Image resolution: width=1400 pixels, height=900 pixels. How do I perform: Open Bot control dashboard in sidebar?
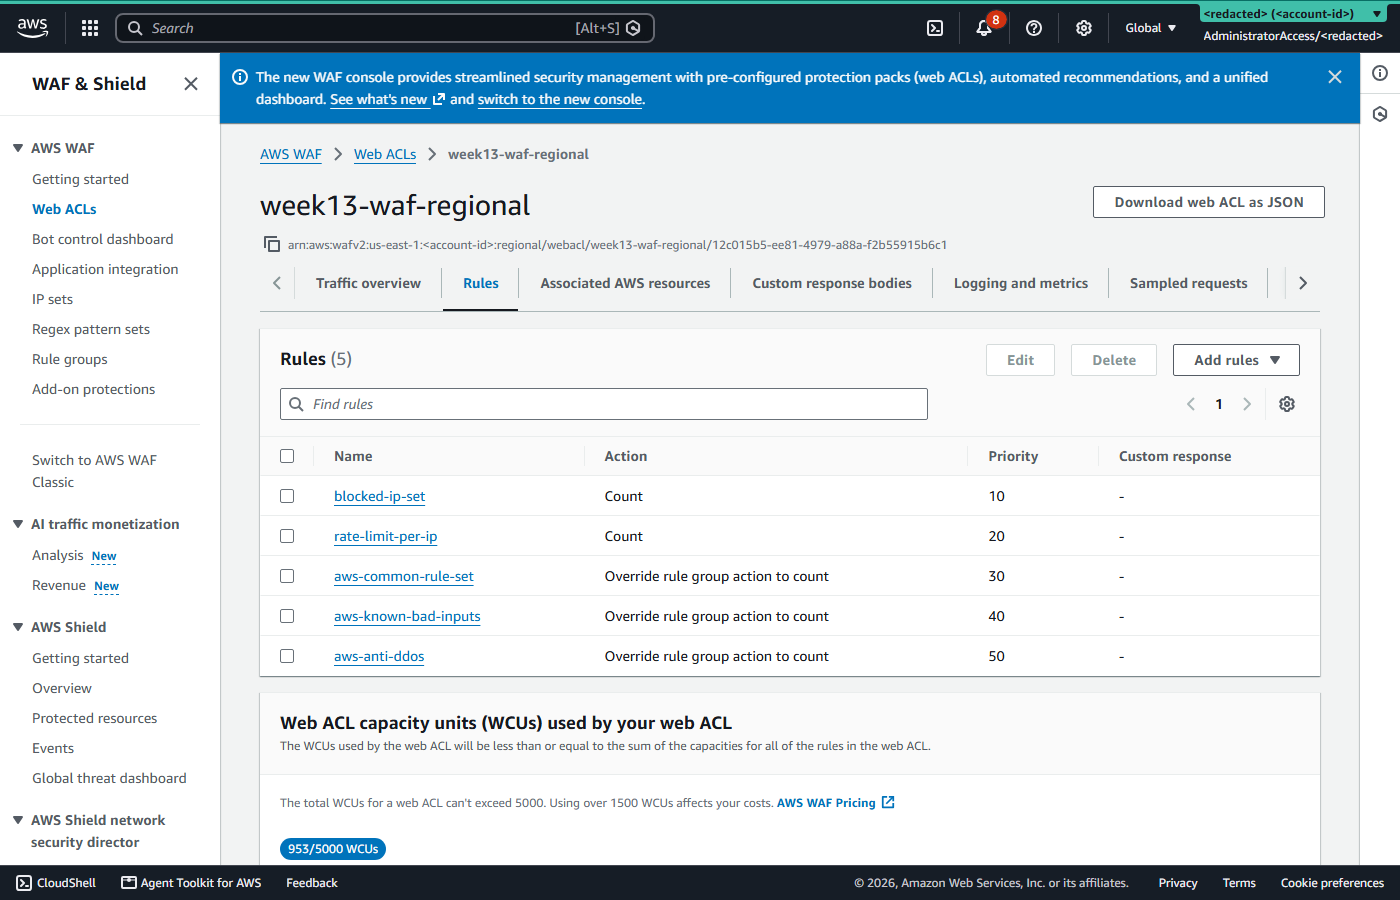pos(103,239)
